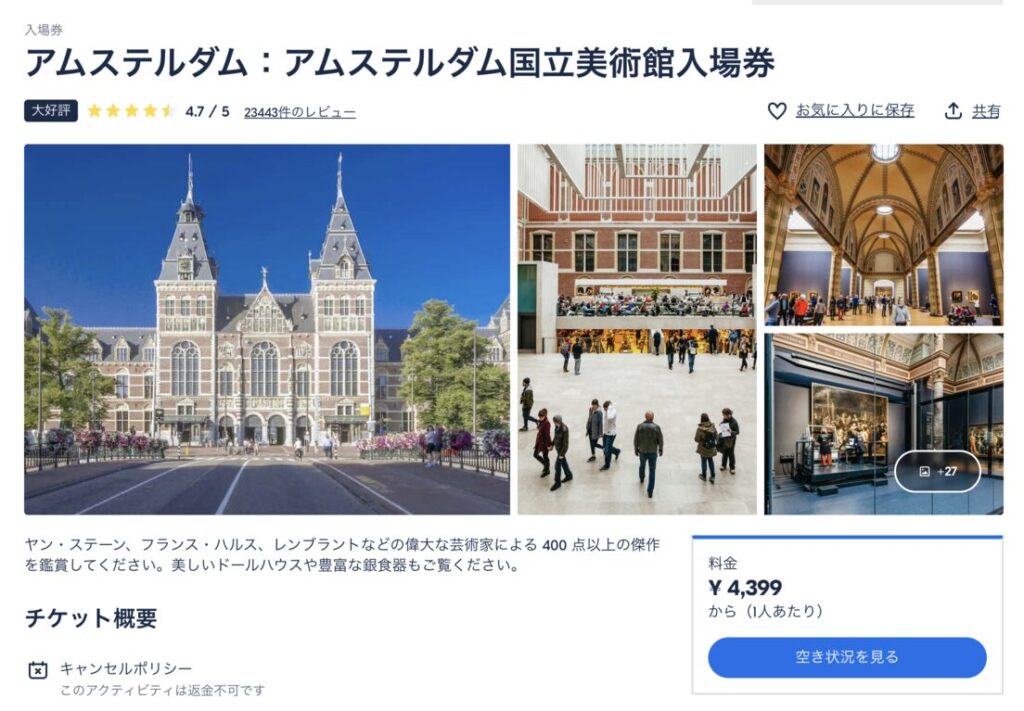Open the main Rijksmuseum exterior photo
Image resolution: width=1024 pixels, height=711 pixels.
(267, 329)
